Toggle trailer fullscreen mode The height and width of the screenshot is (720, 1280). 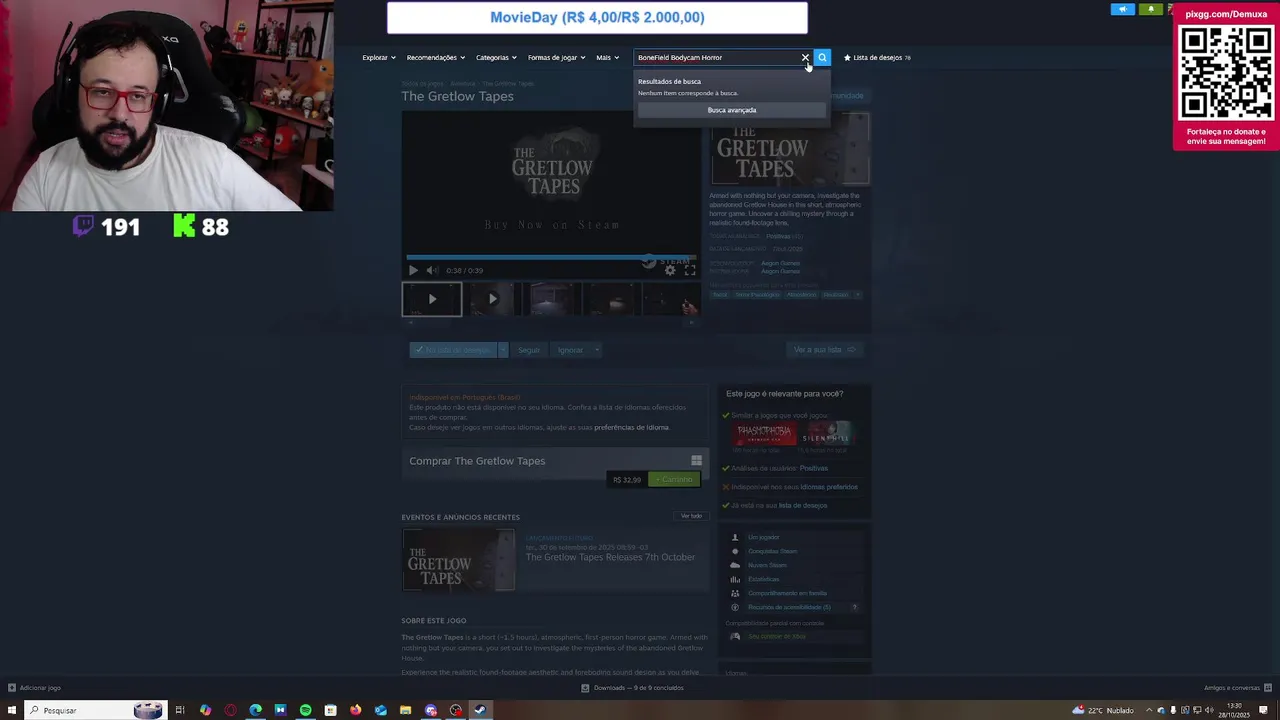(690, 270)
